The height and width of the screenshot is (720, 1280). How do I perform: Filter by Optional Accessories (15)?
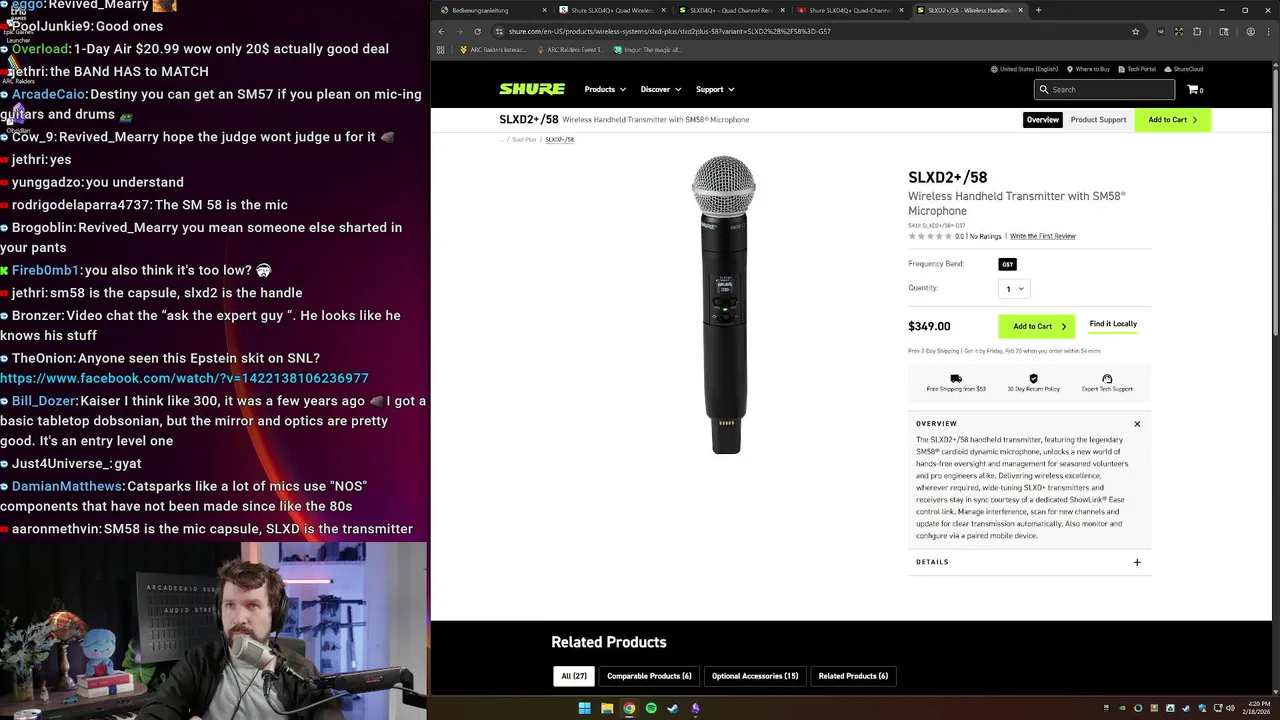(x=755, y=676)
